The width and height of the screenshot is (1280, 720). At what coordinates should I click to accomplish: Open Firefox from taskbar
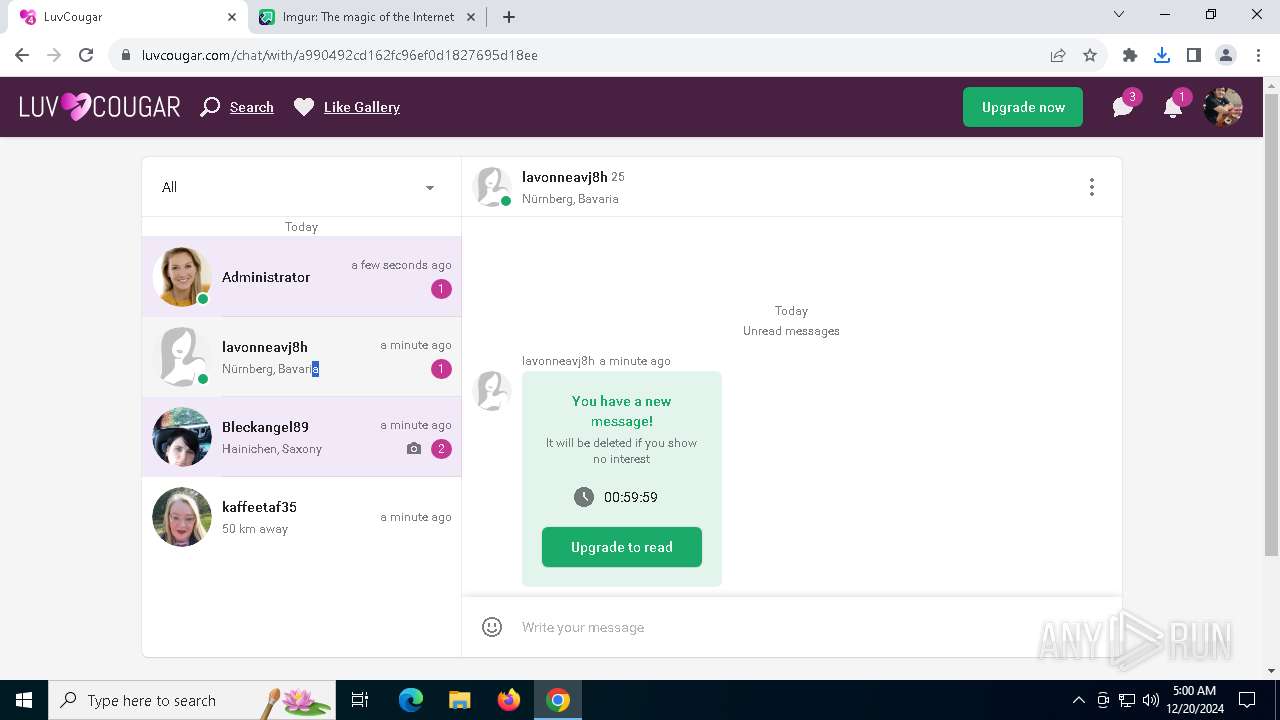coord(509,700)
